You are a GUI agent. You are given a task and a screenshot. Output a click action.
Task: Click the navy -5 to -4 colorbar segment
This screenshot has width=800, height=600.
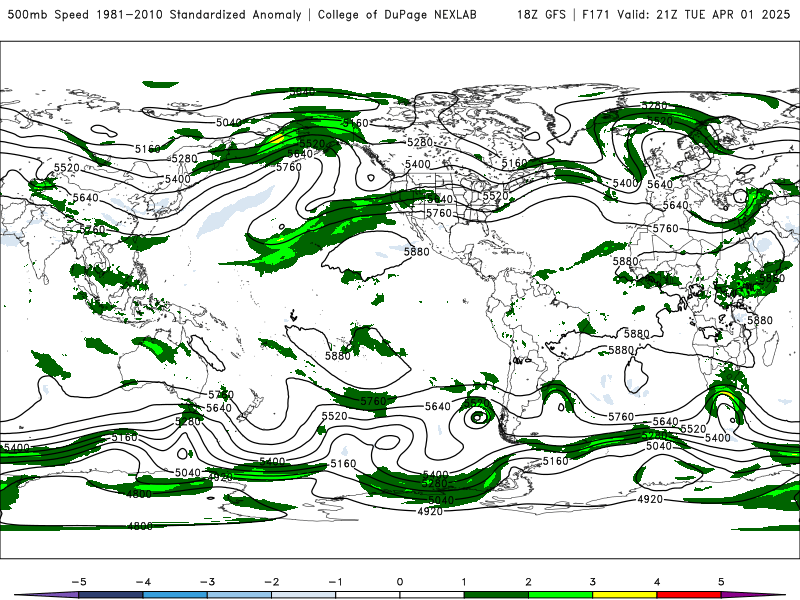click(111, 595)
